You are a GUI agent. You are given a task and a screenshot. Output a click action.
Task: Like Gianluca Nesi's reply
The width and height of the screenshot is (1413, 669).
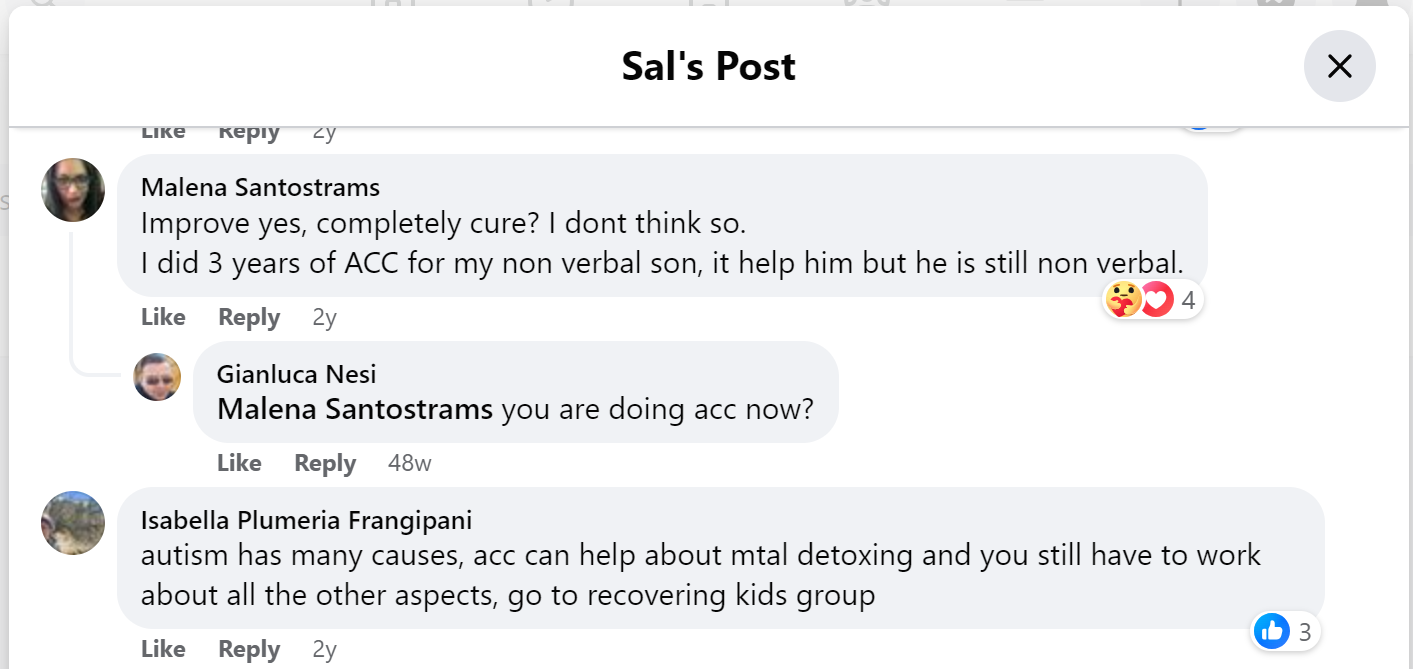coord(239,463)
